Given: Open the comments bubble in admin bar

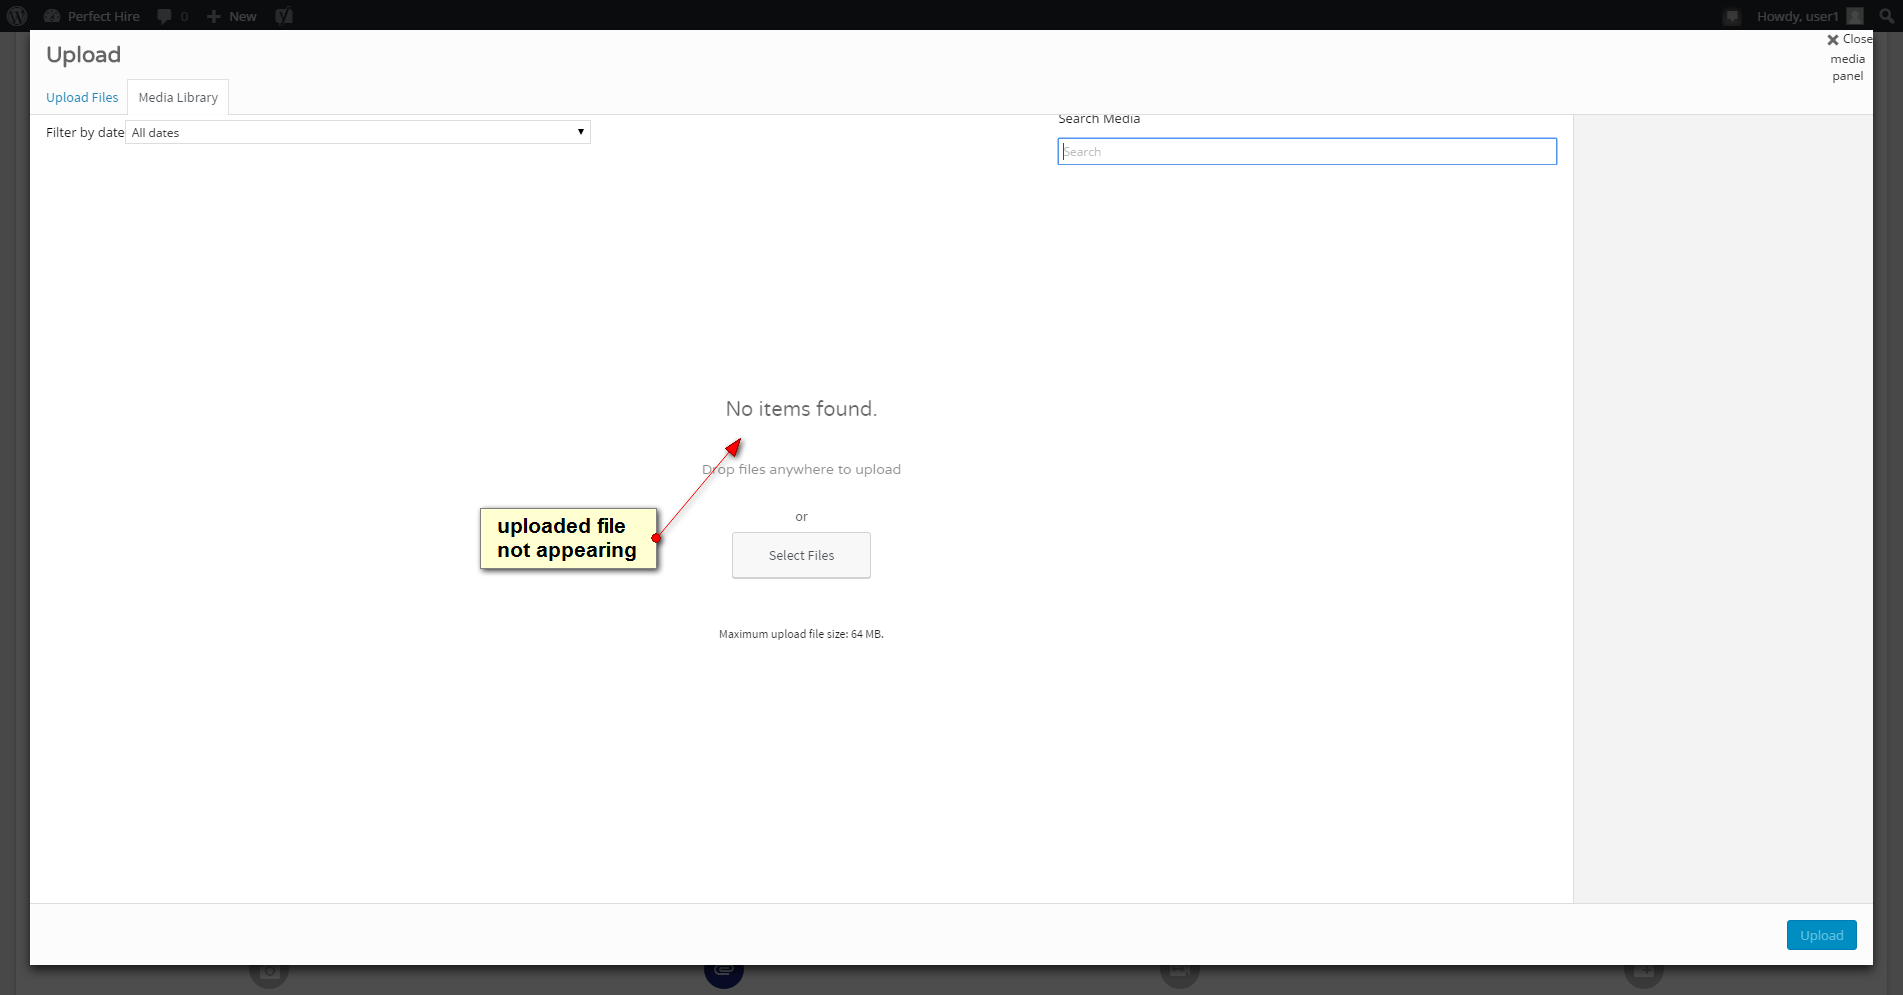Looking at the screenshot, I should 172,16.
